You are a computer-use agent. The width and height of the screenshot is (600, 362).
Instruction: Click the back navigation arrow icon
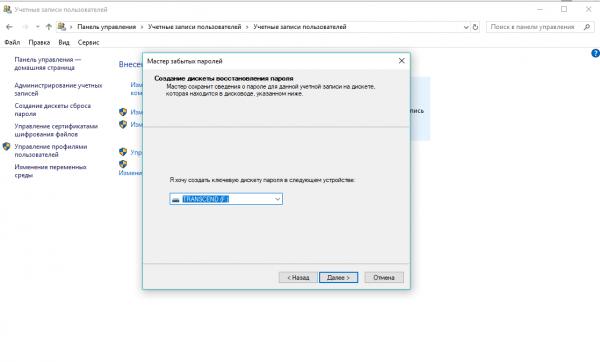point(9,27)
